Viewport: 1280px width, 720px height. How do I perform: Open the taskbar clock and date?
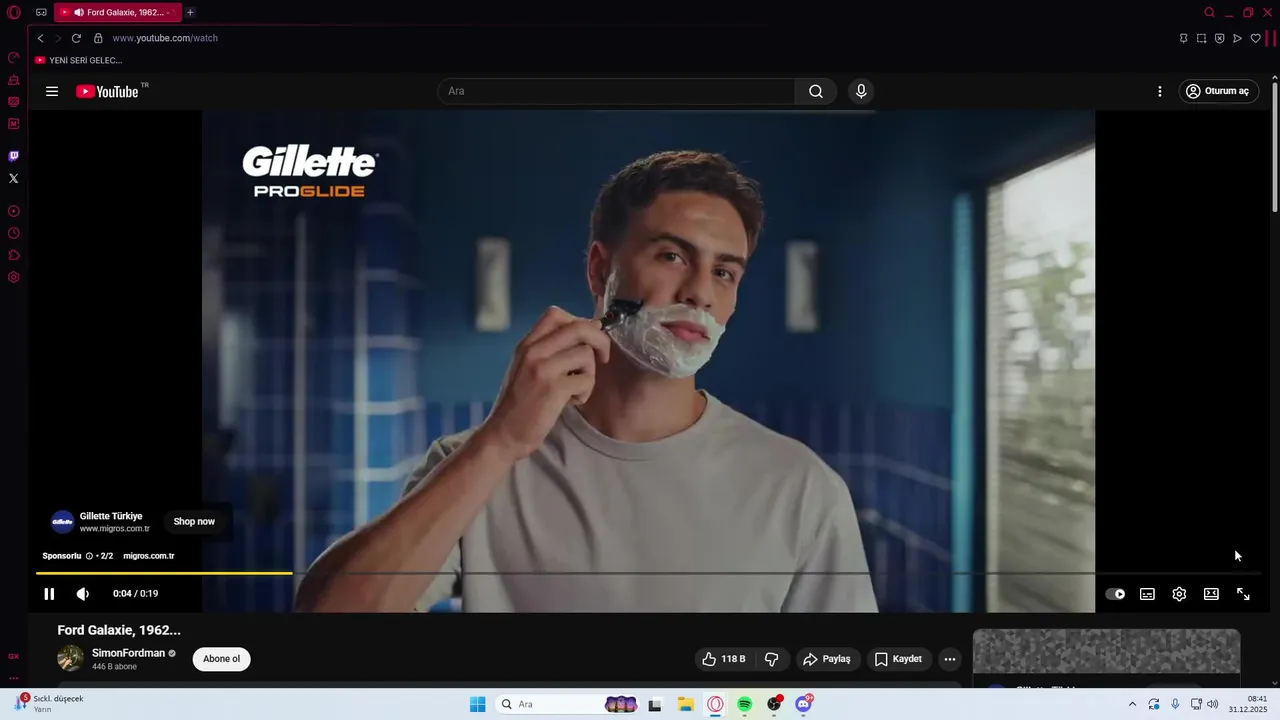point(1248,704)
